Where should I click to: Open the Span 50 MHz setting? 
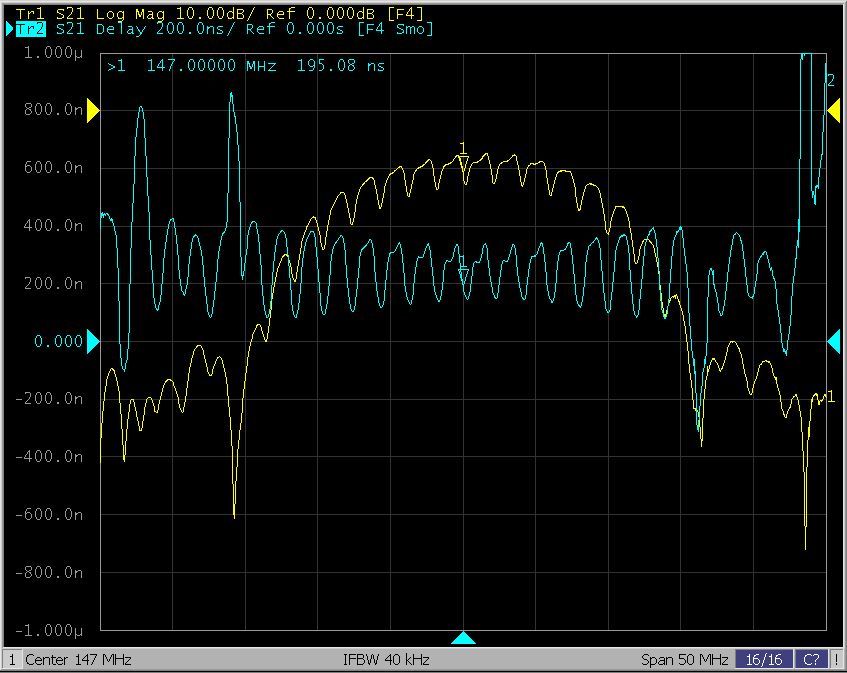coord(684,660)
